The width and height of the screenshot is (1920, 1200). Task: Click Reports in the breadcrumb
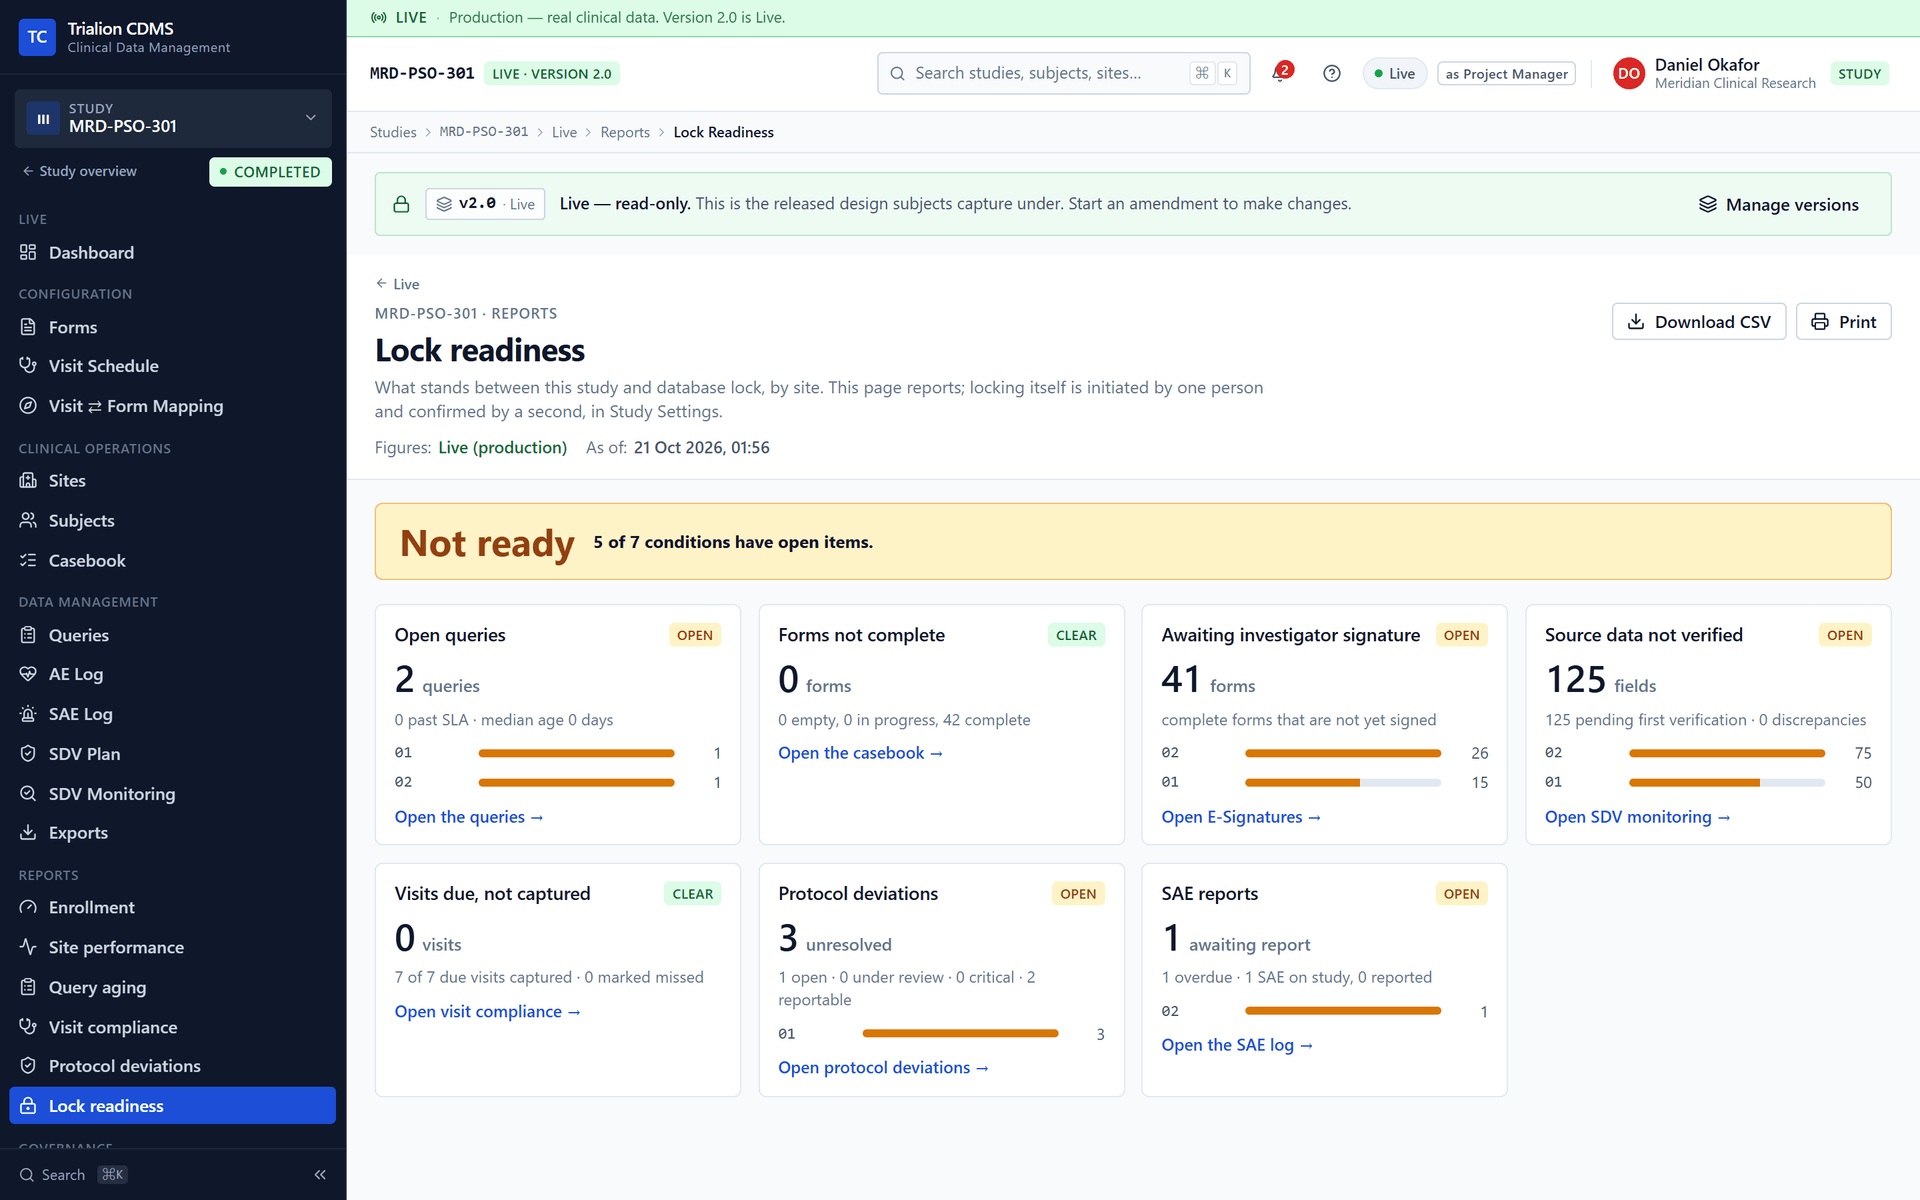pyautogui.click(x=625, y=132)
